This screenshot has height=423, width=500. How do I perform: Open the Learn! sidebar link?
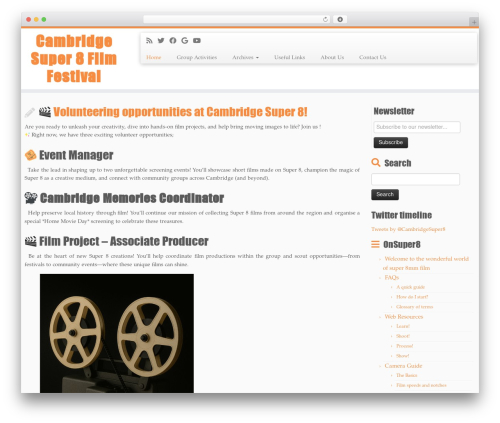pos(403,326)
